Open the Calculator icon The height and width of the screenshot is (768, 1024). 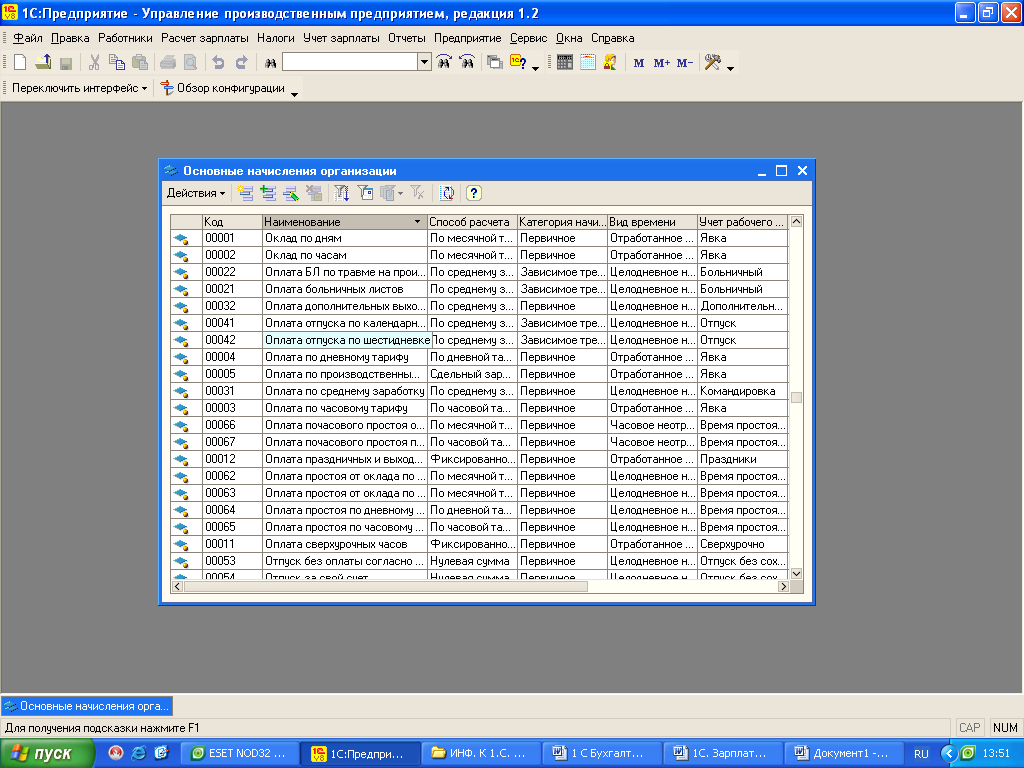tap(565, 62)
